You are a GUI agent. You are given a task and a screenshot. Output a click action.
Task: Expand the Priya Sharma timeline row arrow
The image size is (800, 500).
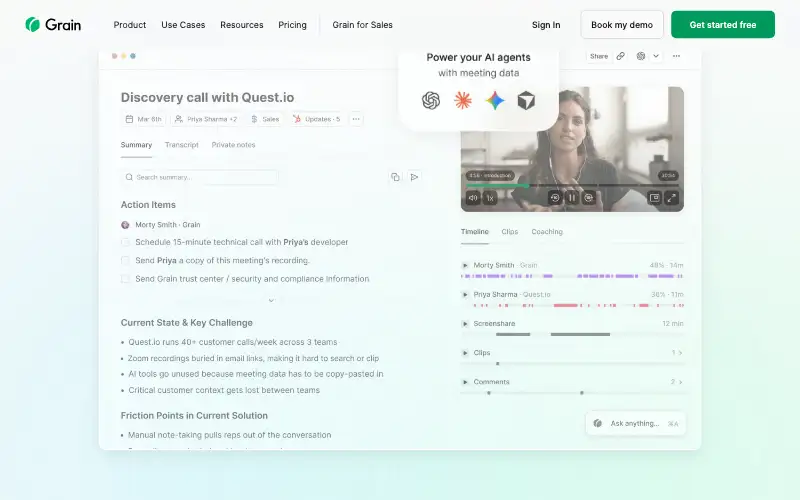(465, 294)
